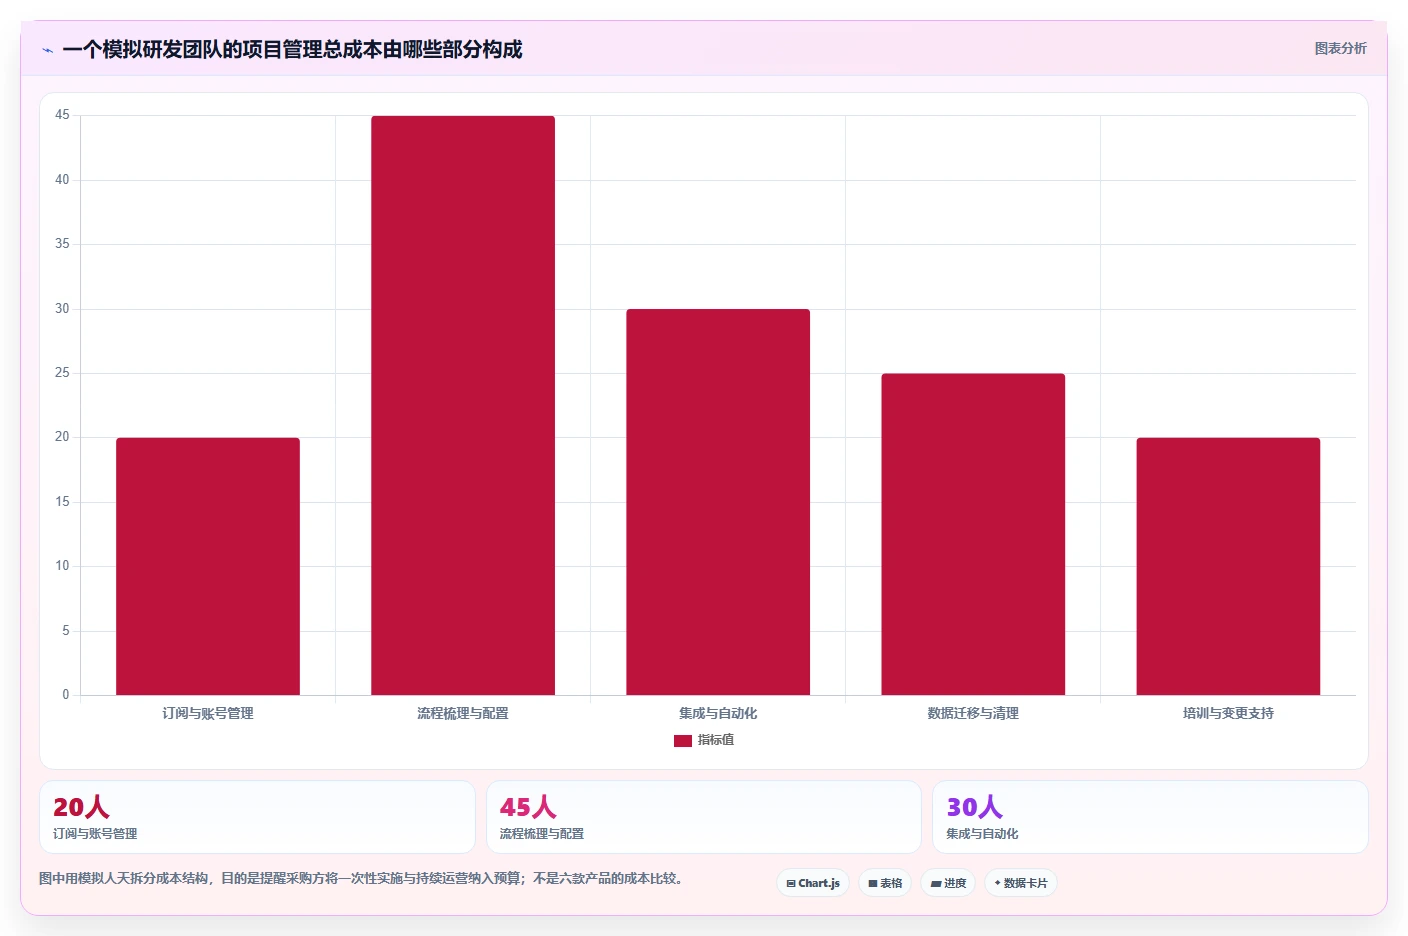The height and width of the screenshot is (936, 1408).
Task: Click the Chart.js tag
Action: pyautogui.click(x=813, y=883)
